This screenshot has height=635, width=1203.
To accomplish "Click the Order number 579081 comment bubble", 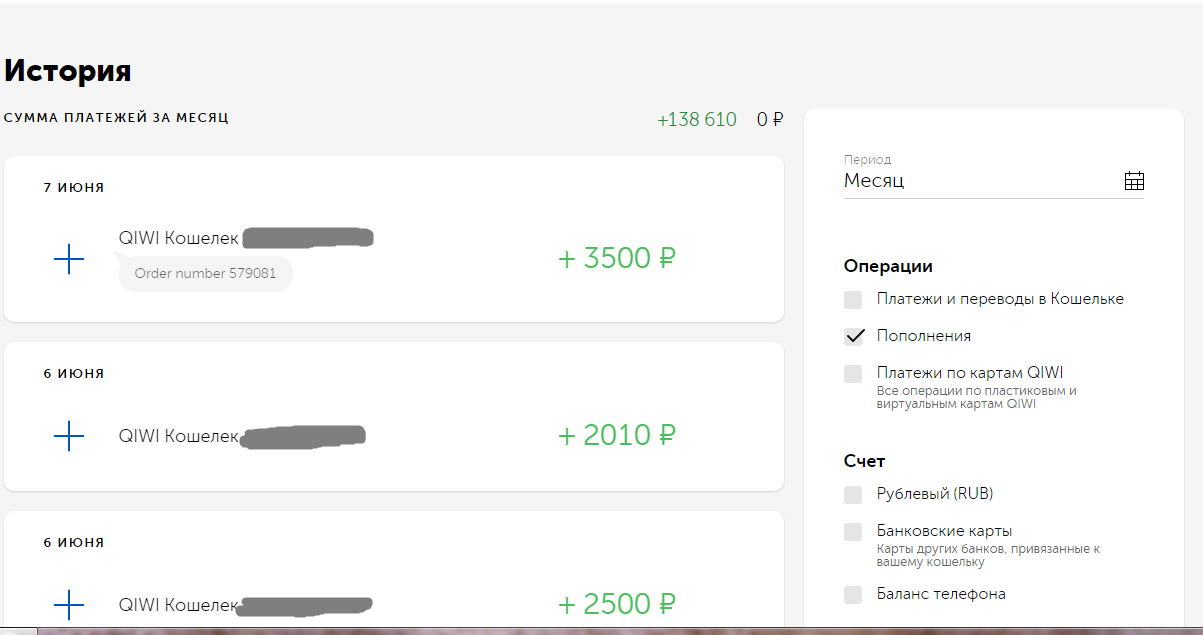I will click(x=205, y=273).
